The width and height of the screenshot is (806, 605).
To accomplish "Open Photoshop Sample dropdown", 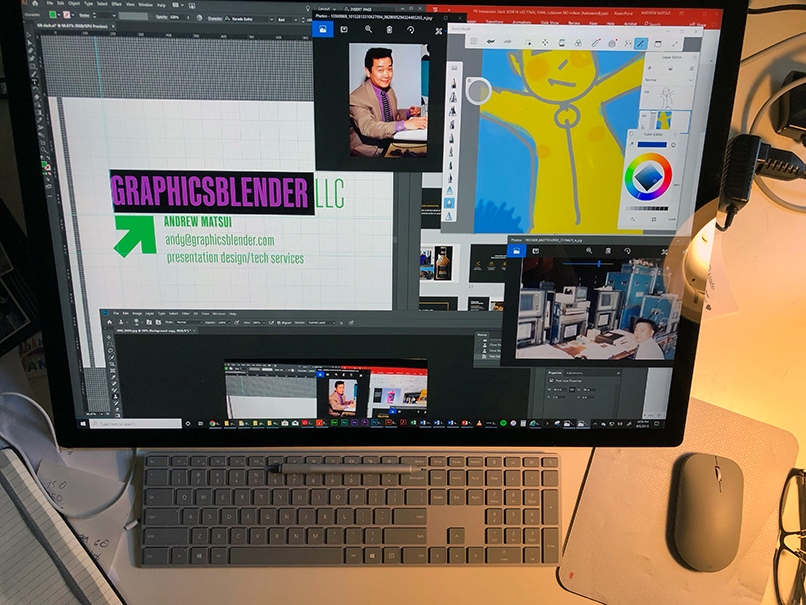I will pyautogui.click(x=321, y=323).
